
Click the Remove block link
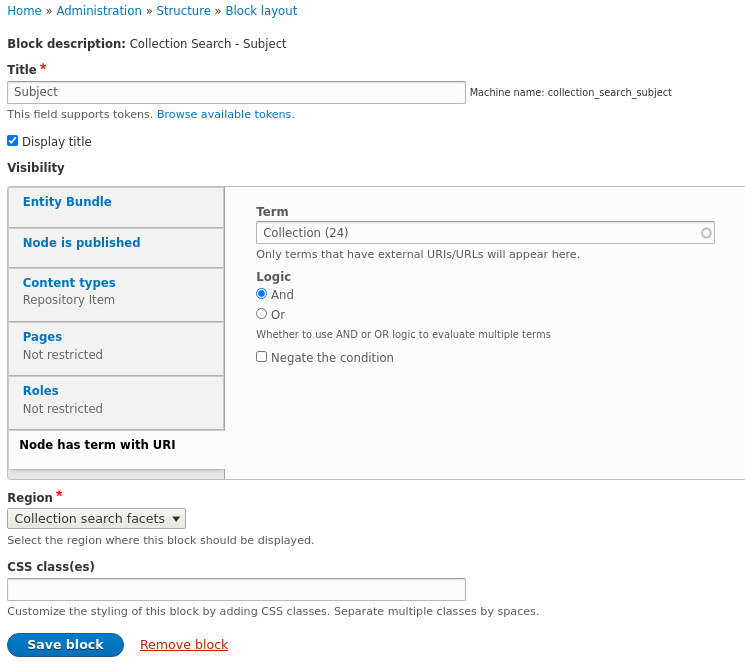tap(184, 645)
